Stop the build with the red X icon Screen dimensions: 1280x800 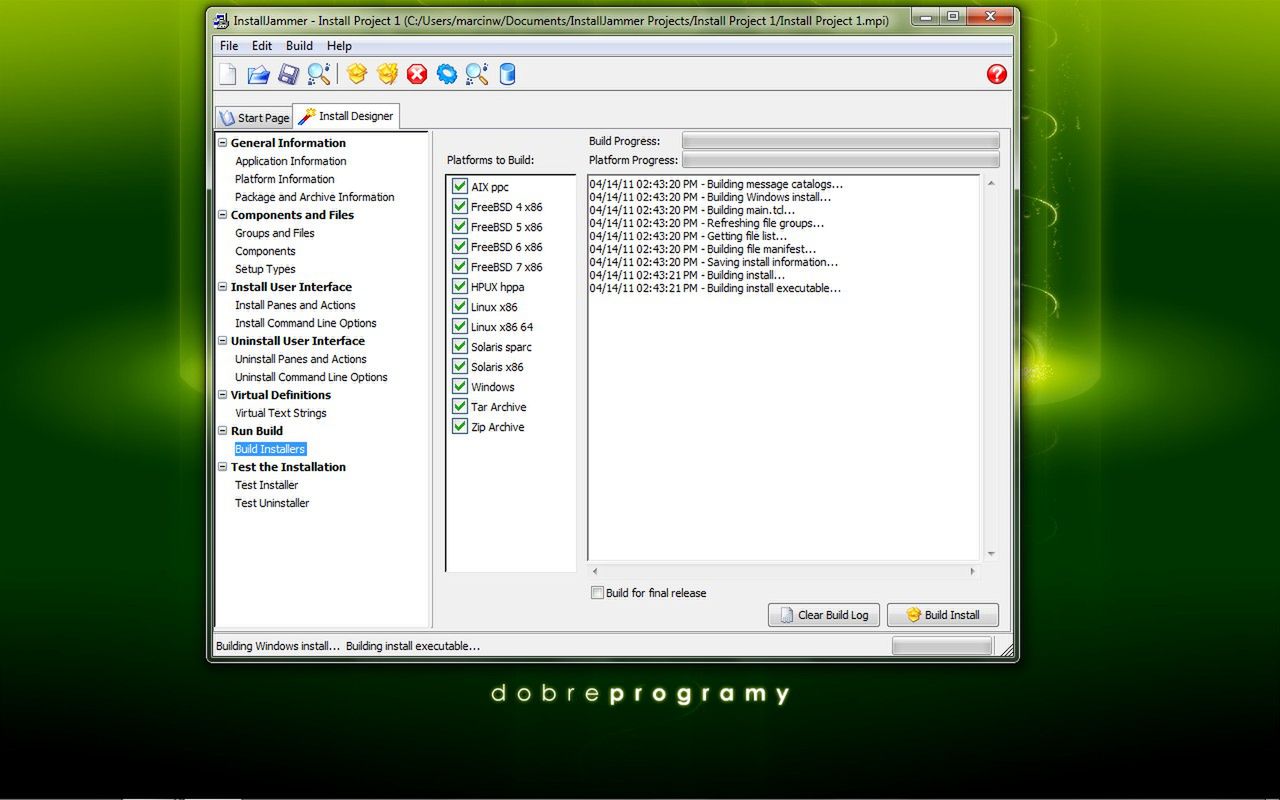(417, 74)
